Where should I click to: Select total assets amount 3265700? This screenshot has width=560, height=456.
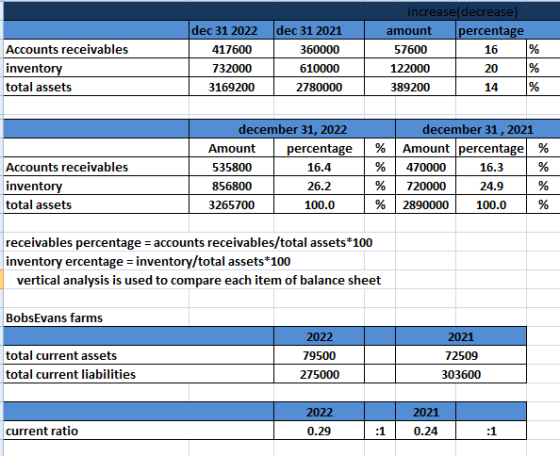coord(231,205)
